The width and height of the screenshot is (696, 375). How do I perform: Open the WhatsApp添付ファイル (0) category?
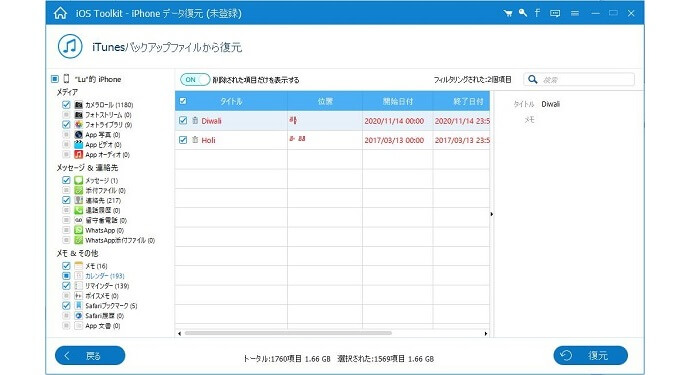pos(120,240)
